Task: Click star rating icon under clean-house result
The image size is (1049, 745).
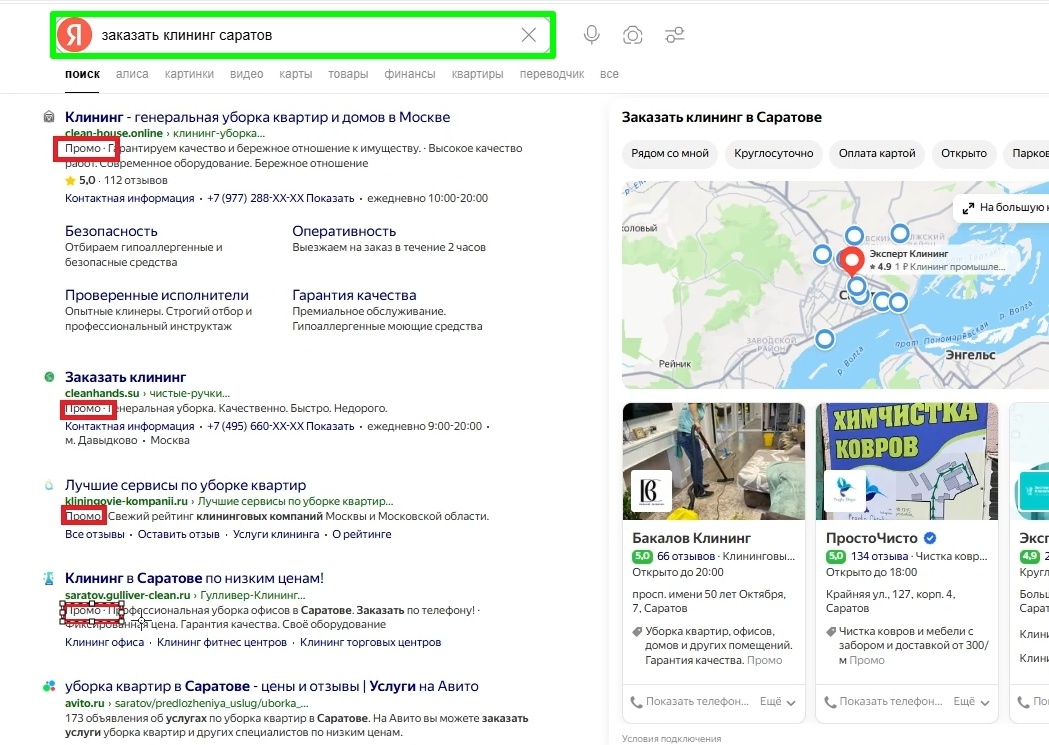Action: click(70, 181)
